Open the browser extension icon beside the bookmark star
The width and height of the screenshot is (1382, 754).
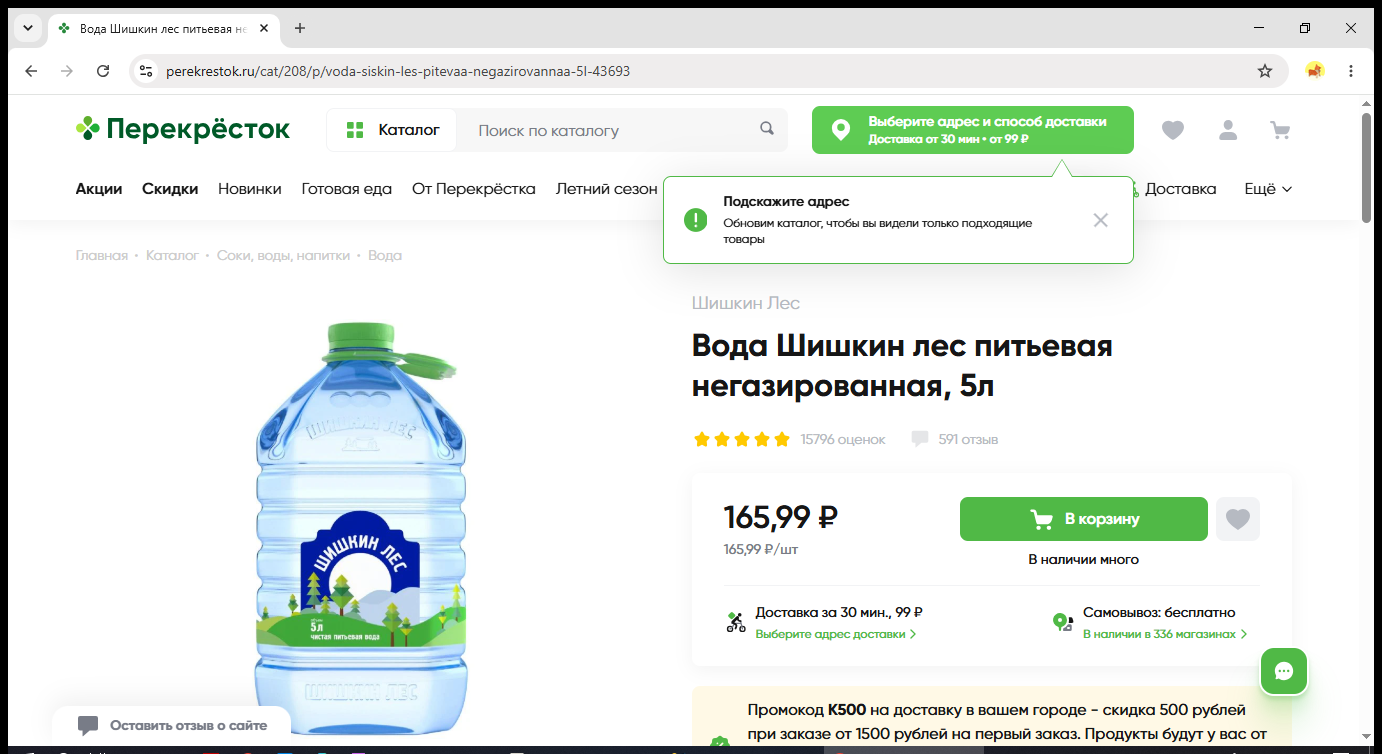pyautogui.click(x=1315, y=71)
